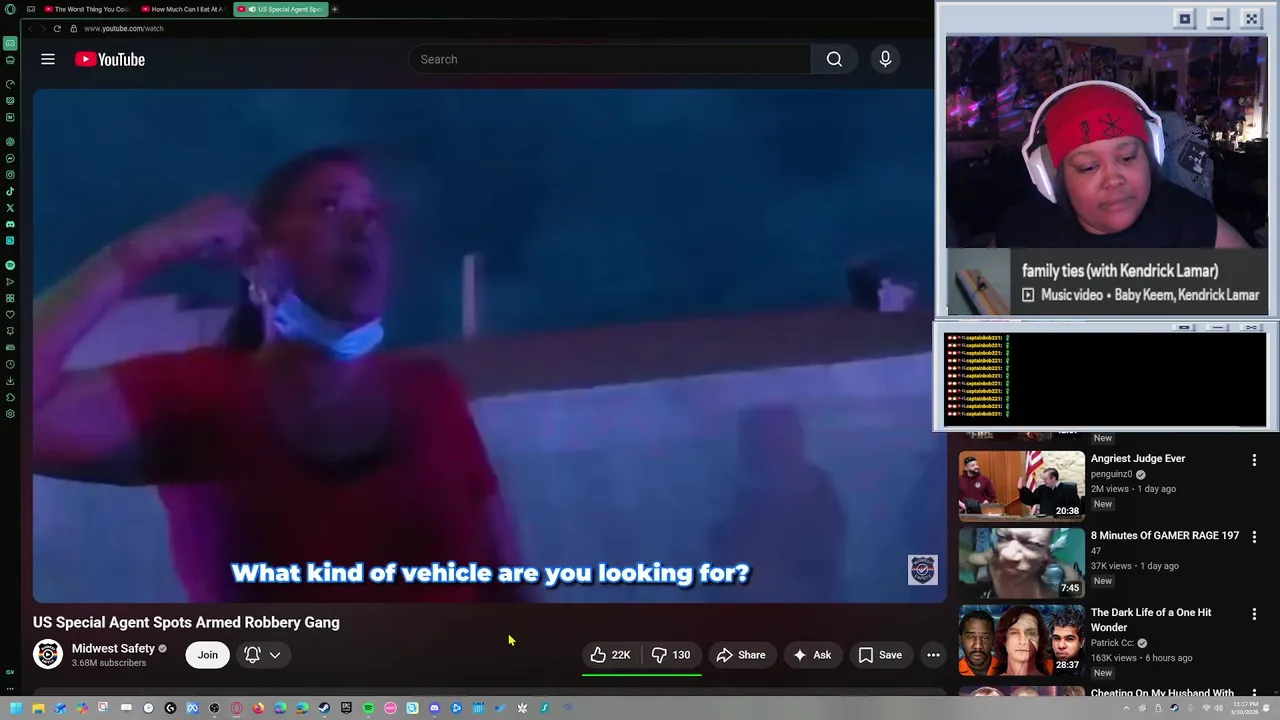Open File Explorer from the taskbar

38,708
